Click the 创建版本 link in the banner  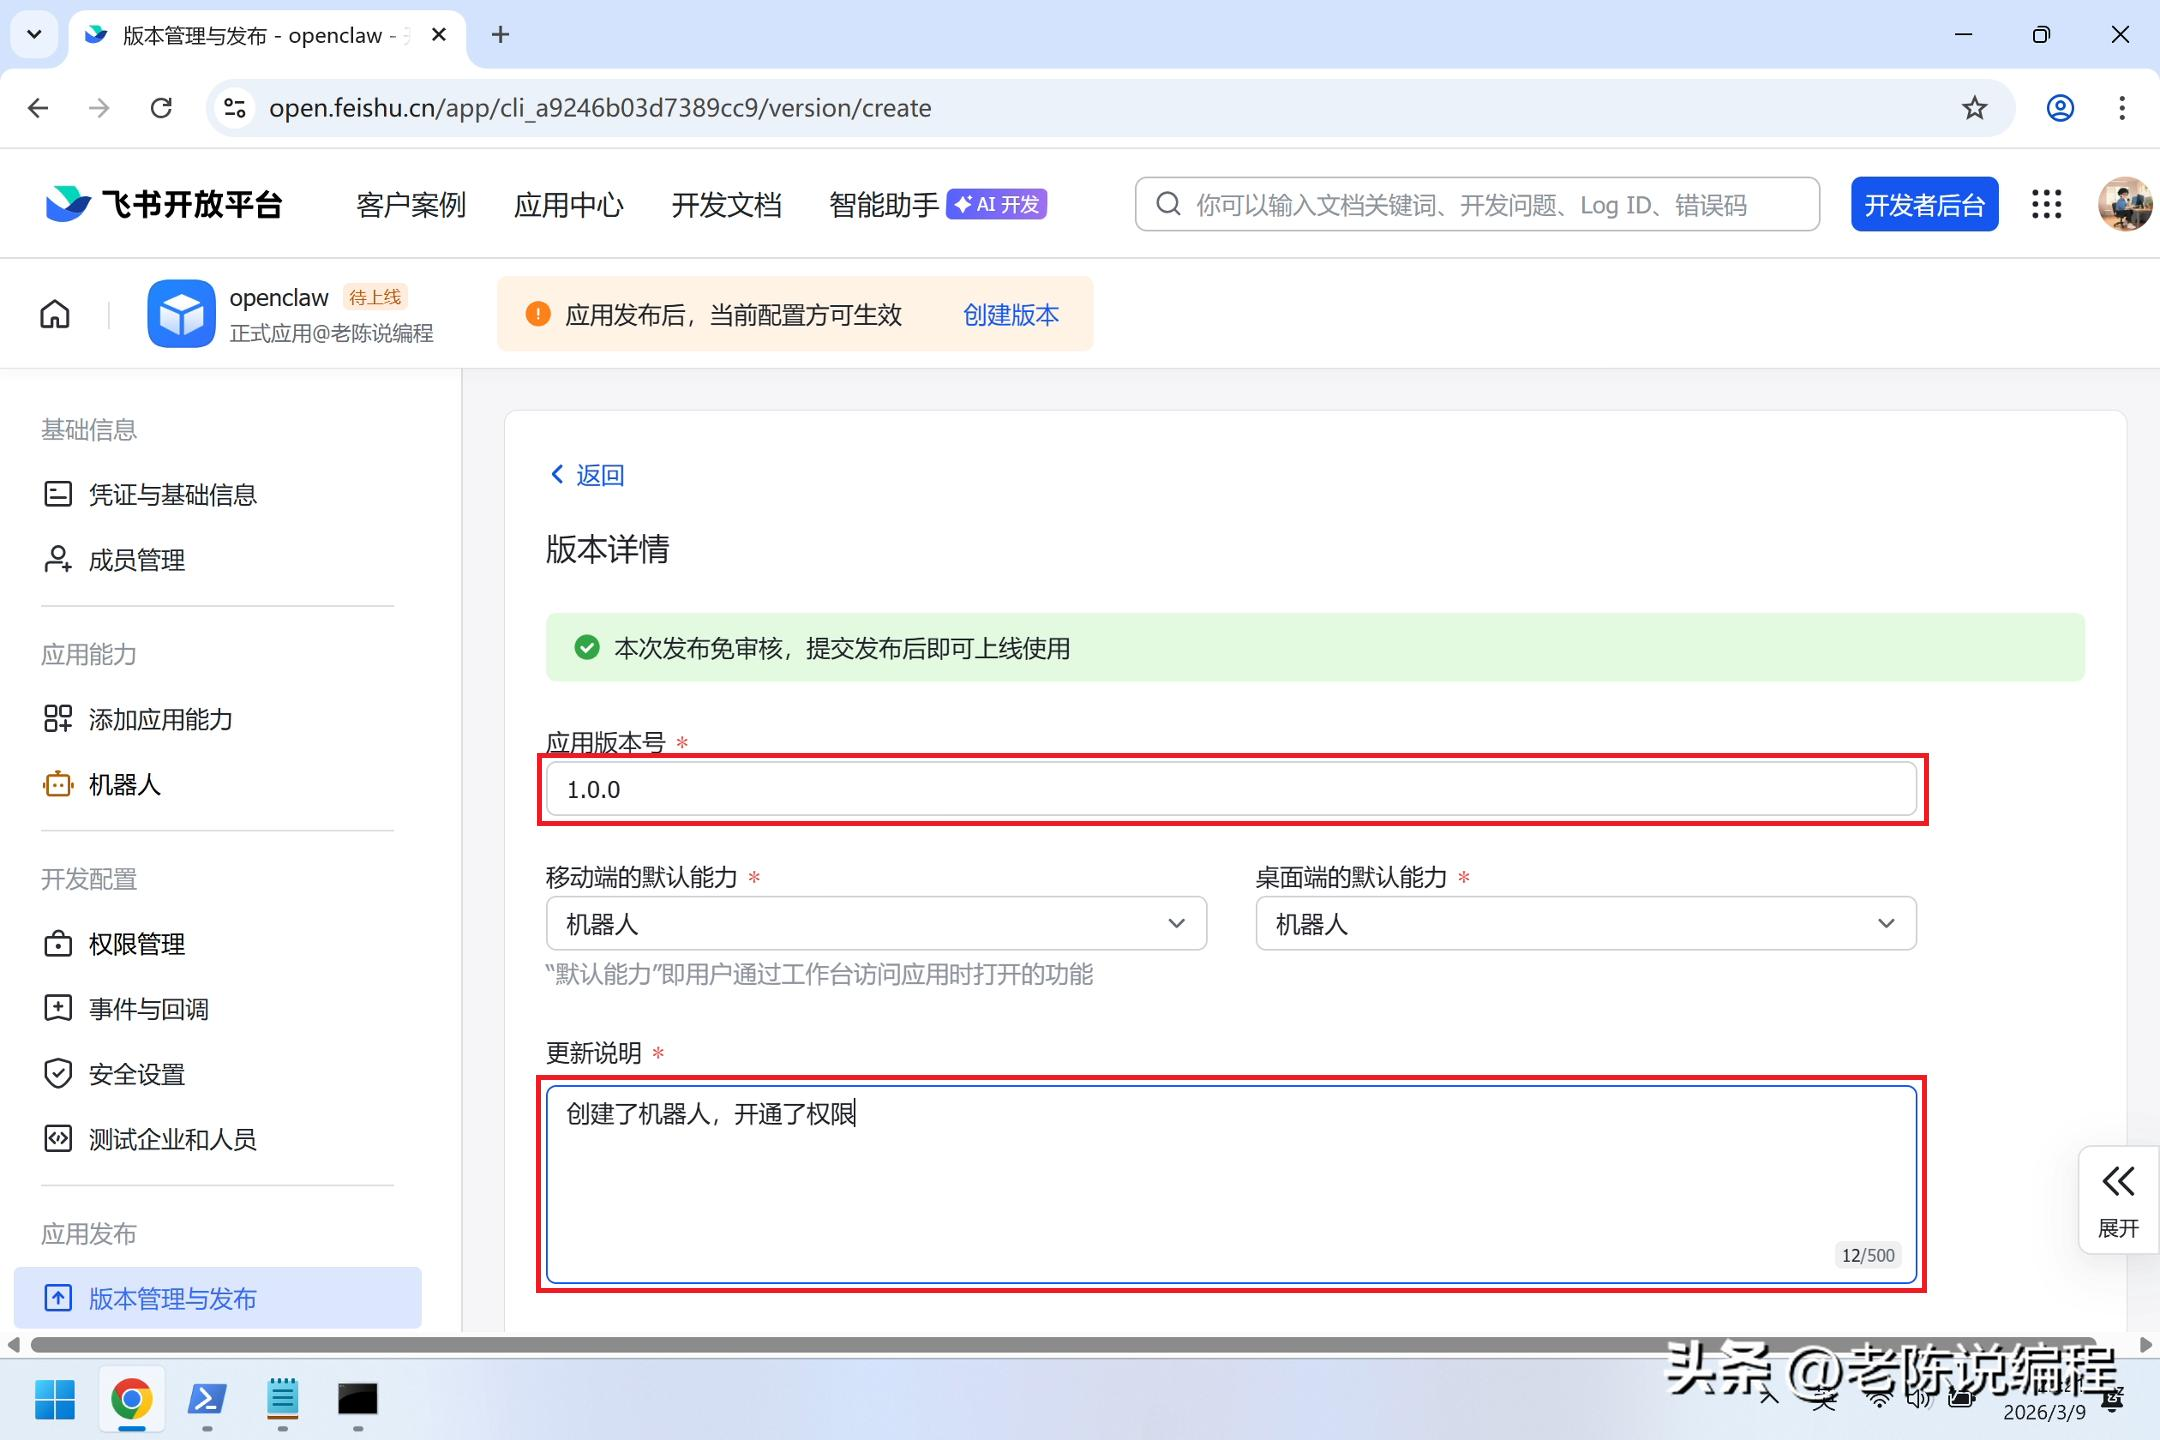1010,315
